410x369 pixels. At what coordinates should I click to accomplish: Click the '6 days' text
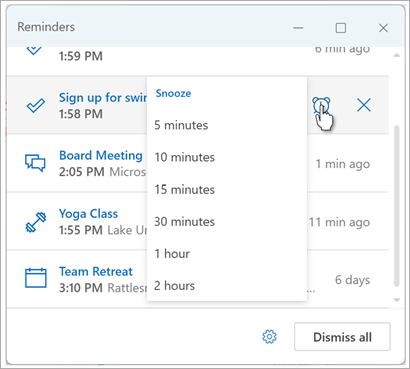coord(352,280)
